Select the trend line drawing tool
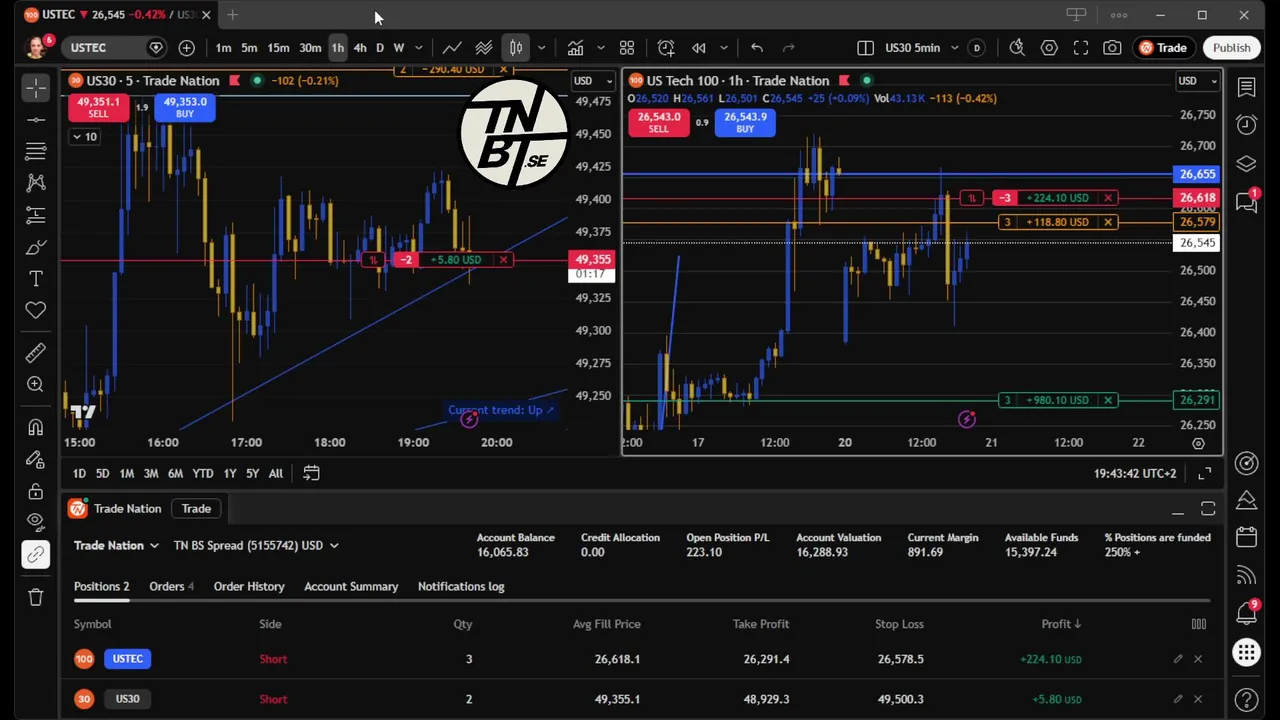This screenshot has width=1280, height=720. point(36,120)
